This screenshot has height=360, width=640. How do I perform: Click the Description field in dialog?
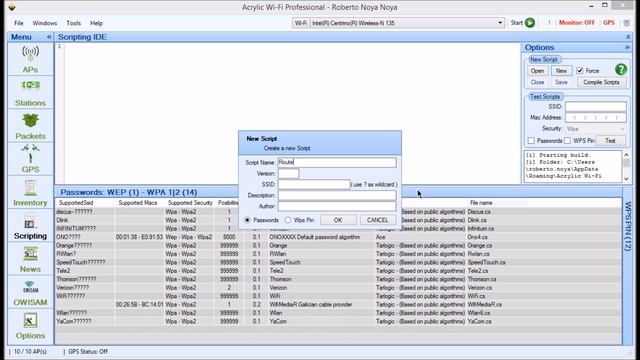point(337,196)
